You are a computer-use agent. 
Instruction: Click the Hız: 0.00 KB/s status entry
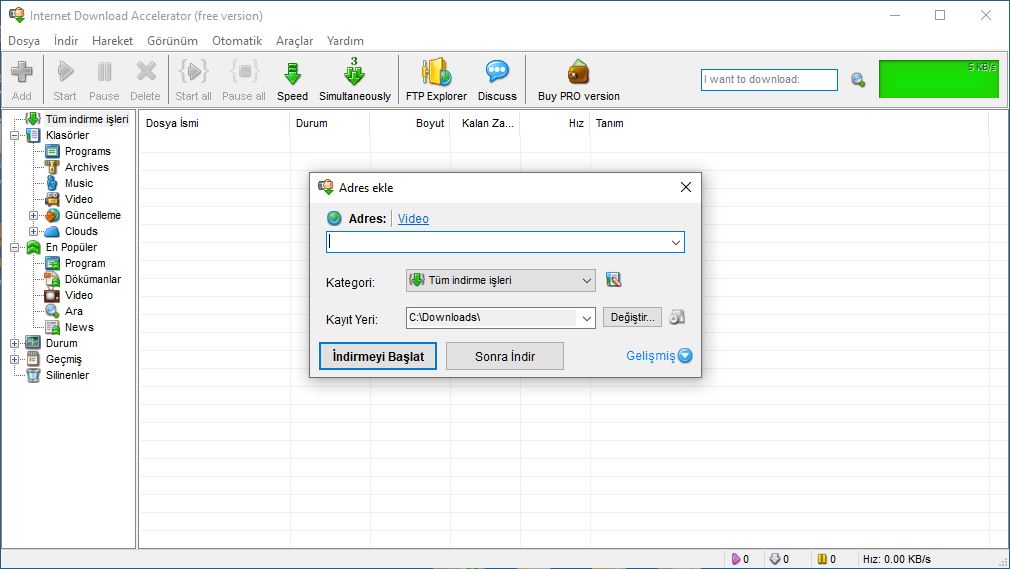pos(897,559)
